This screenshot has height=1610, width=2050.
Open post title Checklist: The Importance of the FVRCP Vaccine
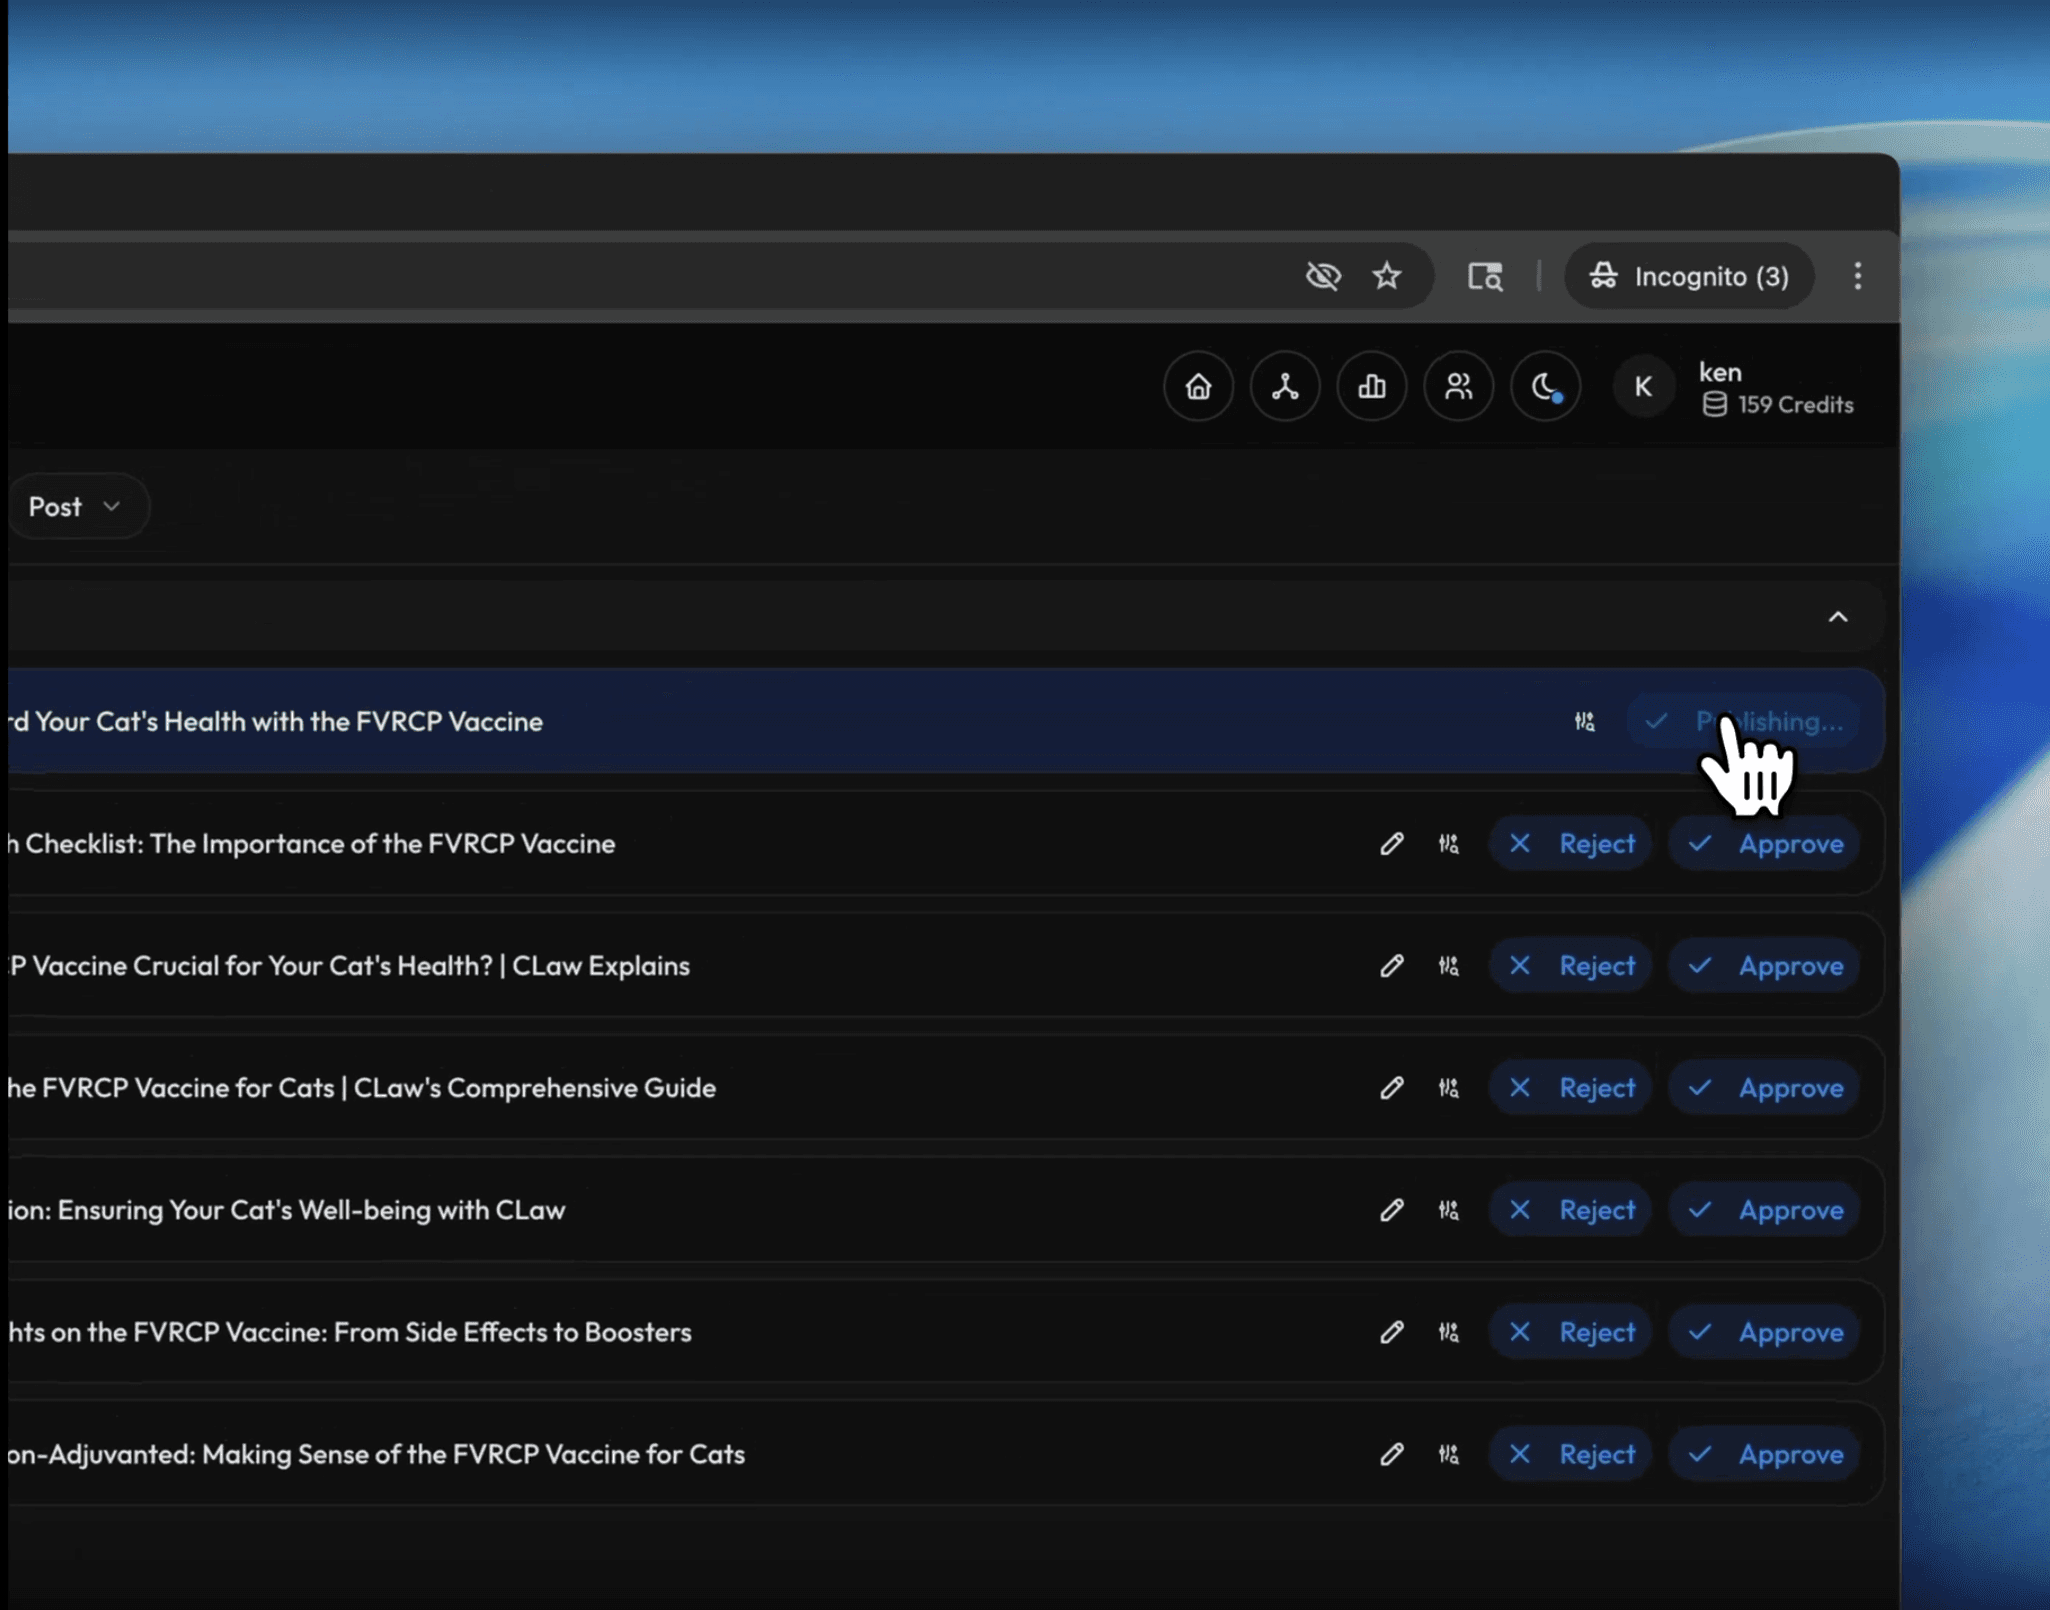pyautogui.click(x=312, y=844)
